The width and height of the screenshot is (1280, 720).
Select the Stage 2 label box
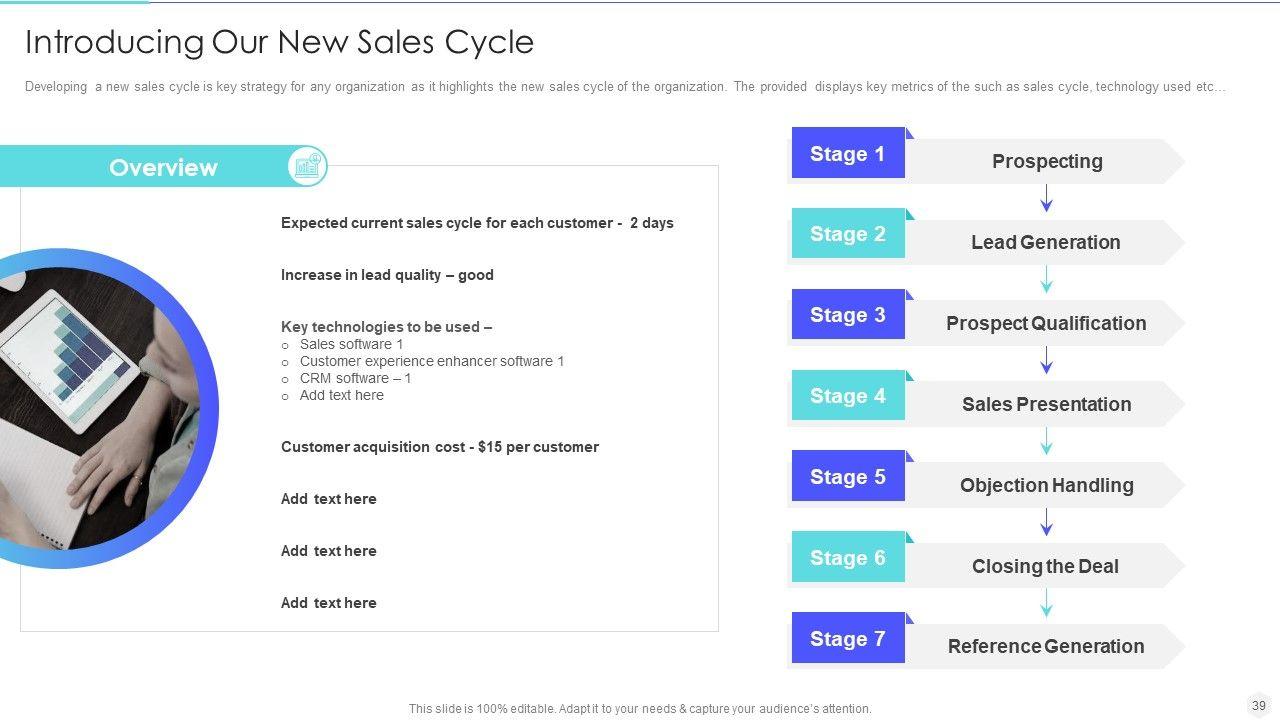coord(848,234)
